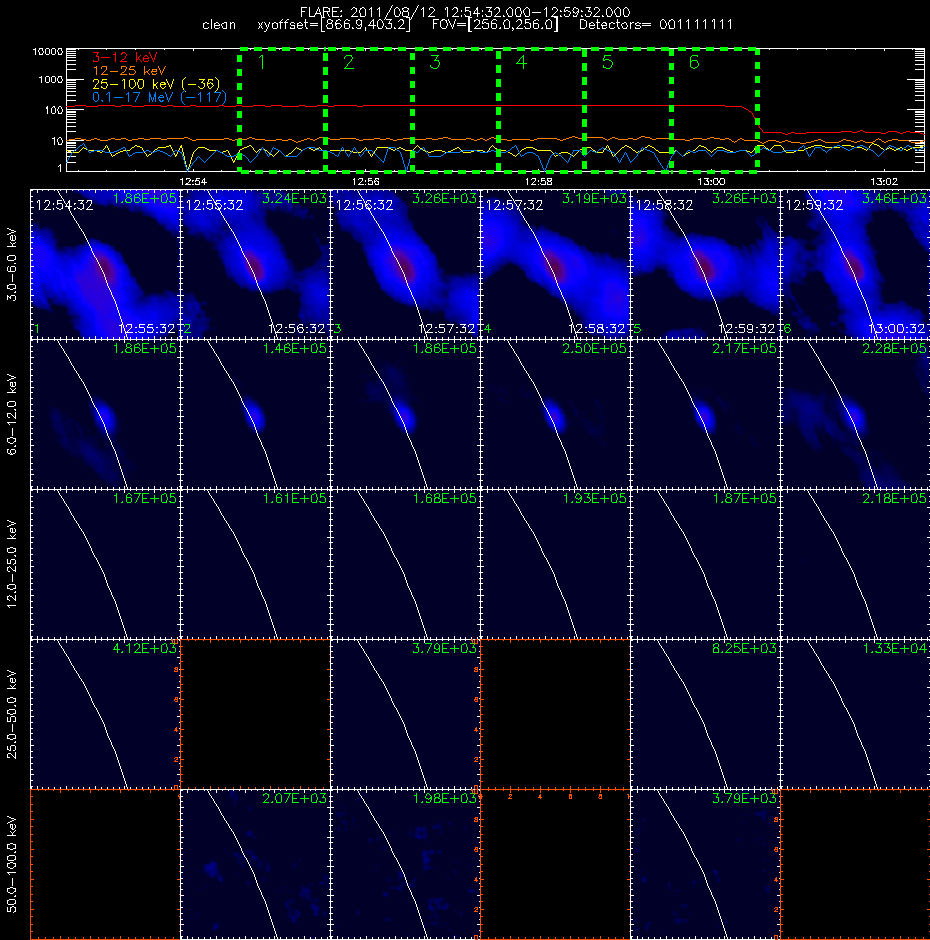Image resolution: width=930 pixels, height=940 pixels.
Task: Select the 12:58 time axis tick label
Action: click(538, 181)
